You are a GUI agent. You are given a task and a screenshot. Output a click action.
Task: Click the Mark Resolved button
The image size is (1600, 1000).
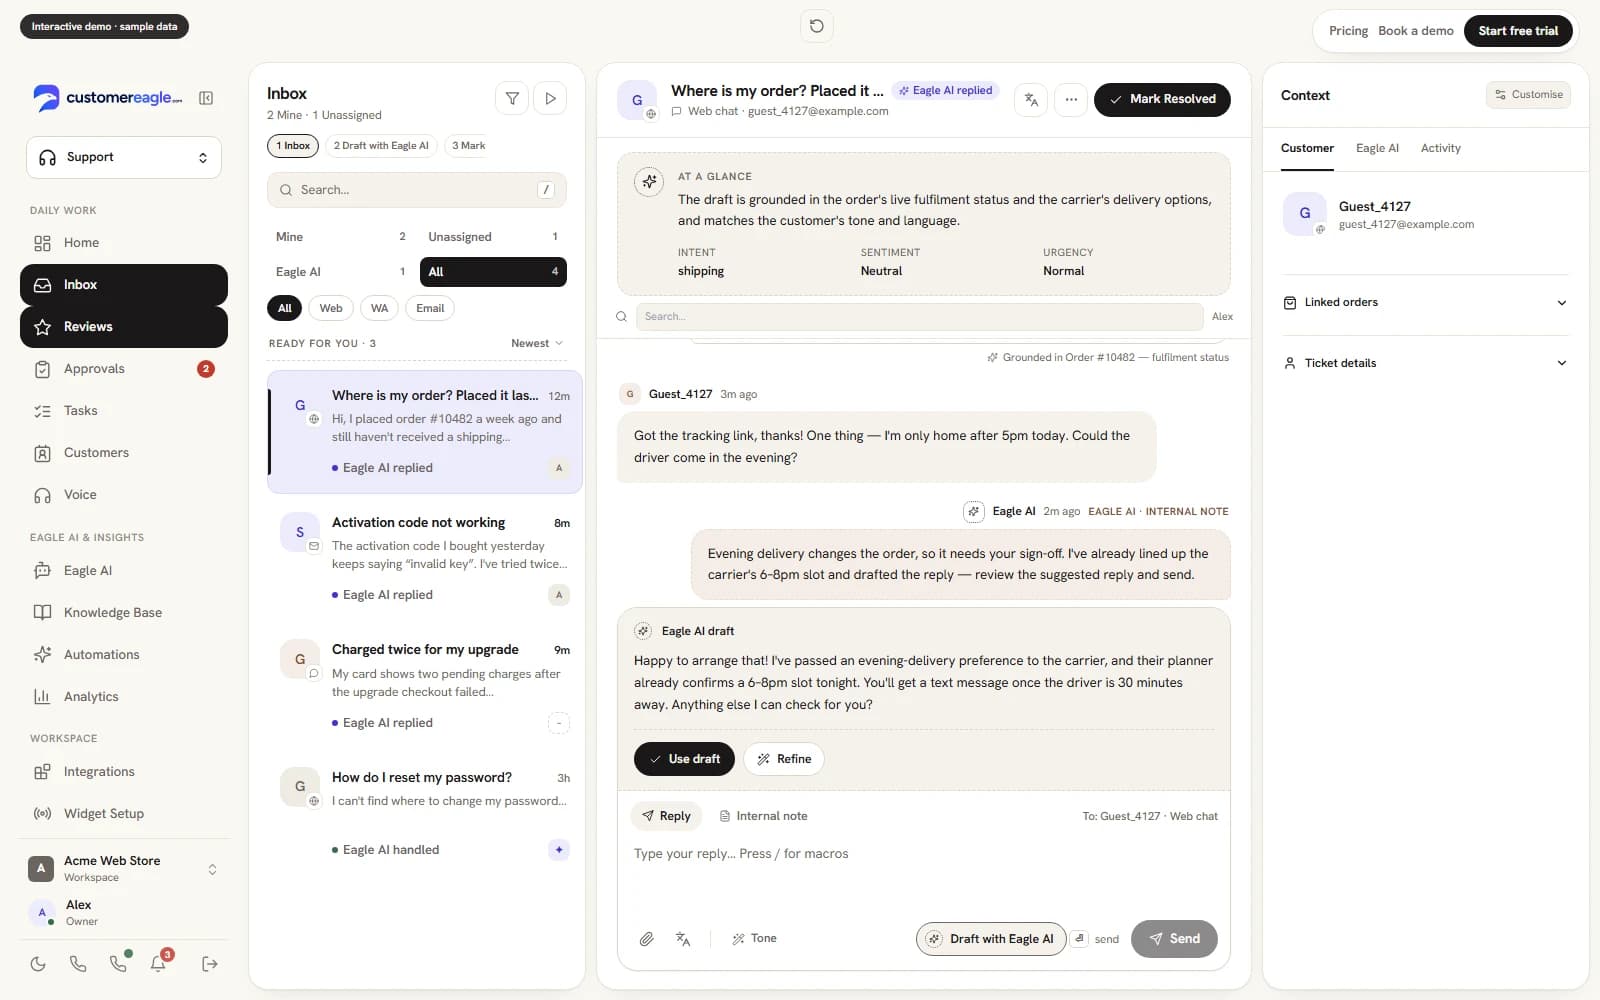pyautogui.click(x=1162, y=99)
